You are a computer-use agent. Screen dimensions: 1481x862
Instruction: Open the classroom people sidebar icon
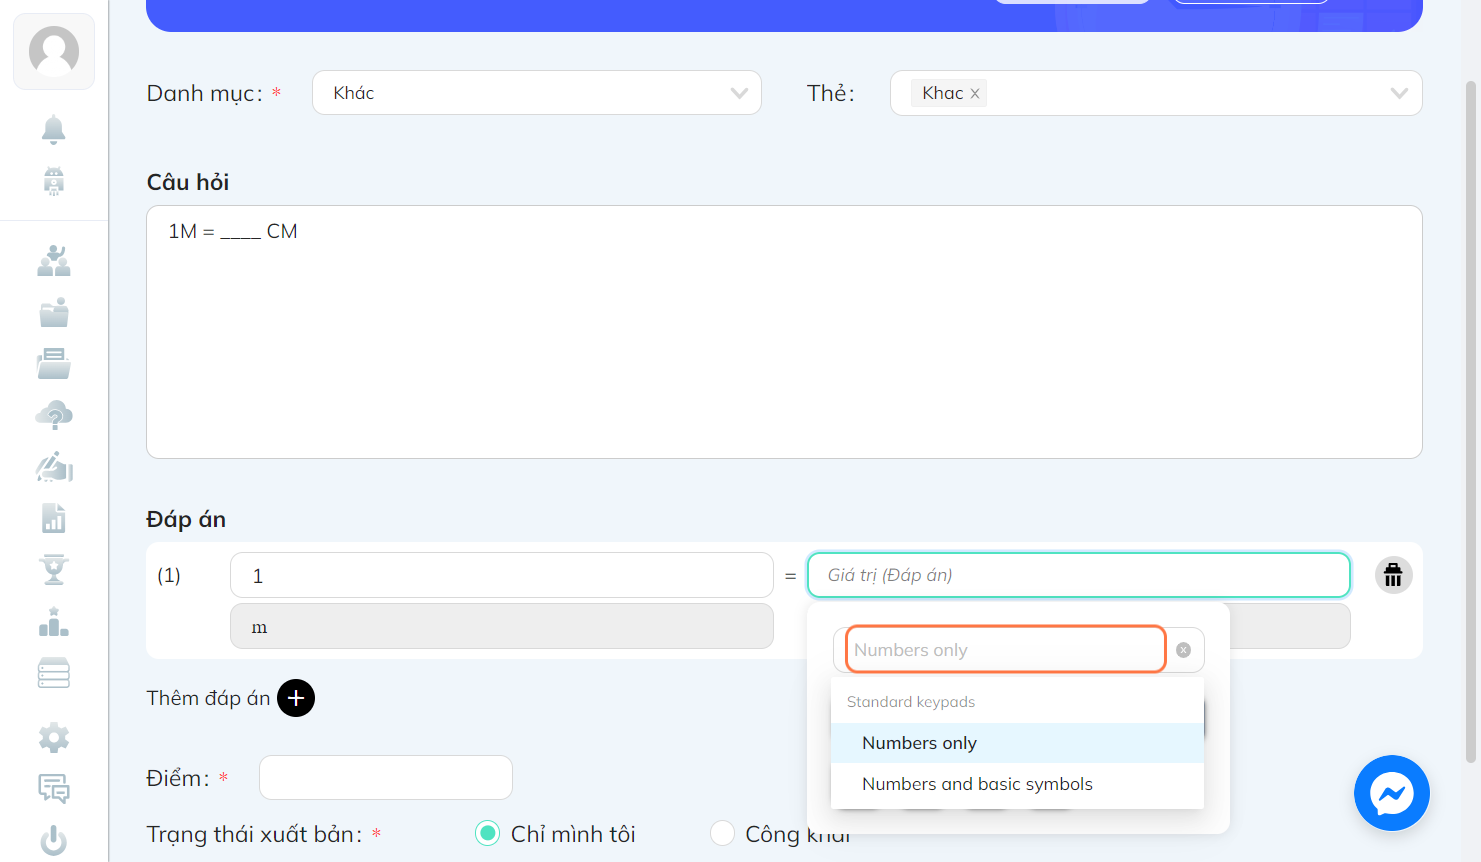coord(54,261)
